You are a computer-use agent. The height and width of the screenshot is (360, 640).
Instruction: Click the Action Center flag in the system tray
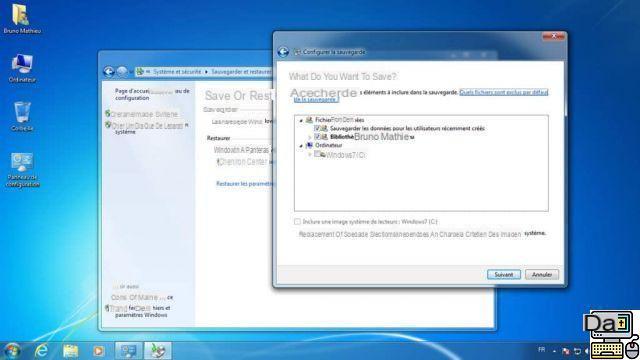(566, 351)
